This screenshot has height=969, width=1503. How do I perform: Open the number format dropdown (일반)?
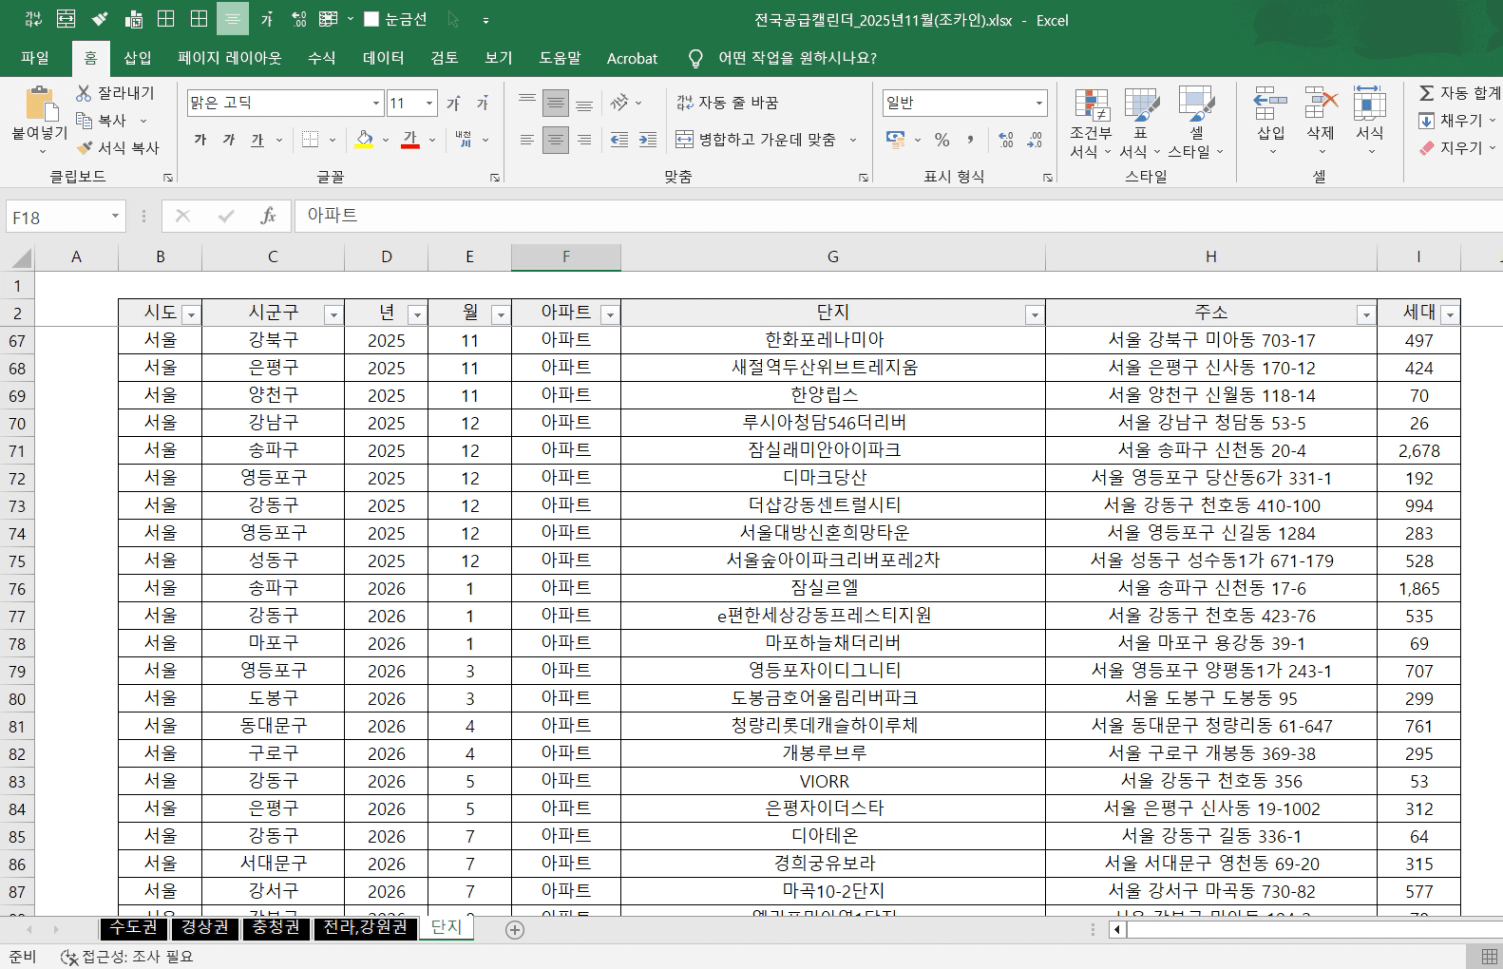pyautogui.click(x=1039, y=103)
